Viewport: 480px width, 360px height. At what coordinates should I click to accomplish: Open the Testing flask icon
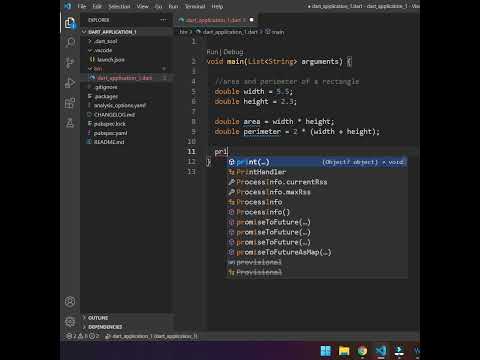(70, 123)
